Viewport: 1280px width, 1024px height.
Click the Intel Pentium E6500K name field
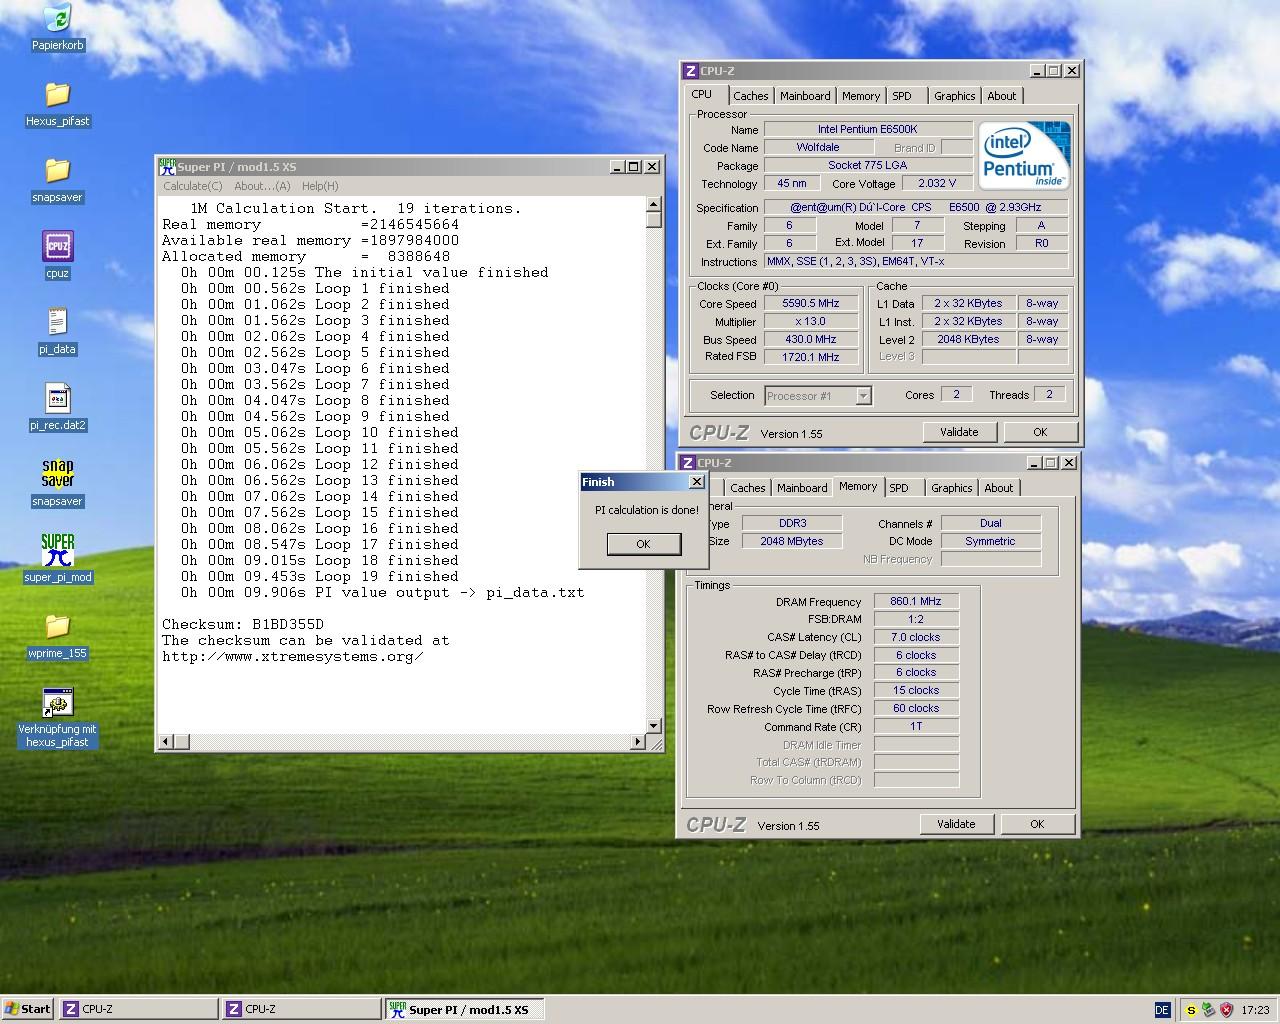pyautogui.click(x=867, y=129)
